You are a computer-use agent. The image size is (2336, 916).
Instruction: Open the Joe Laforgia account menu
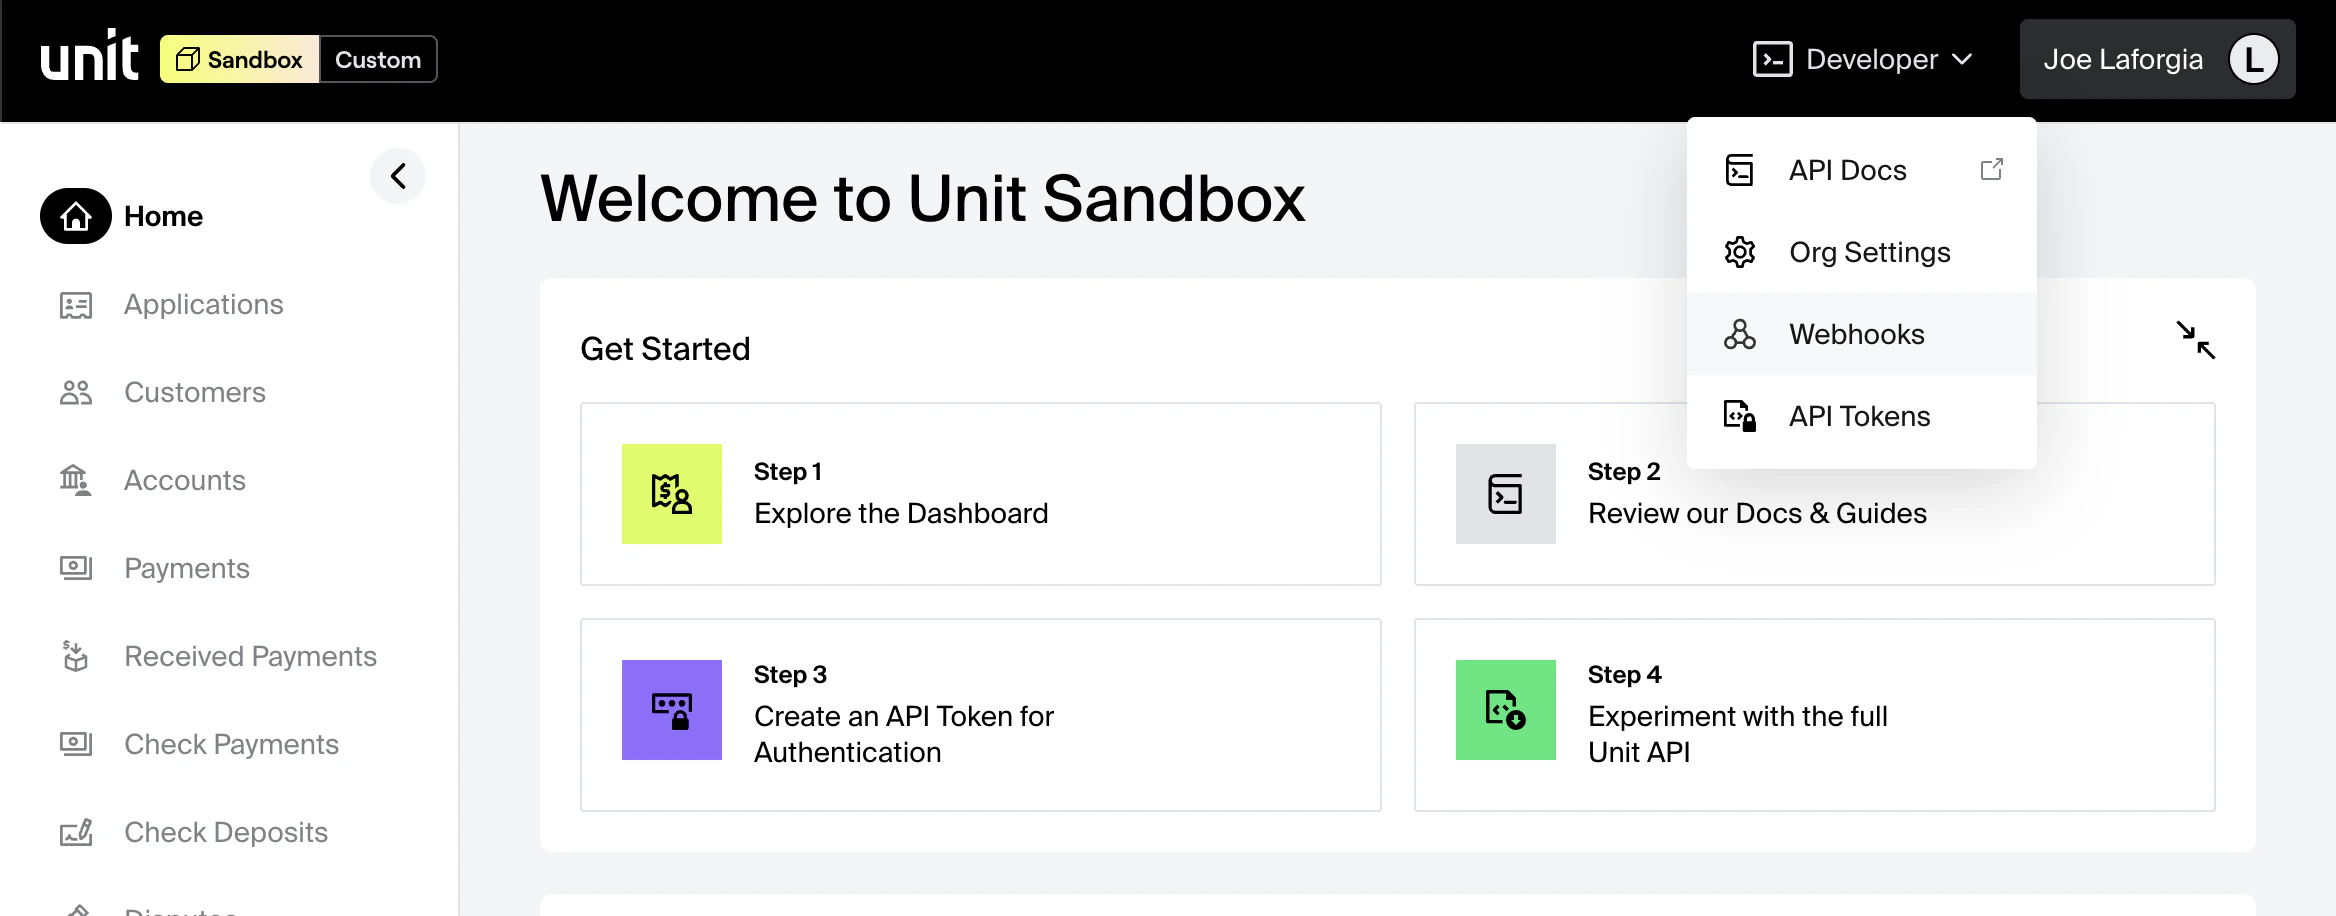2155,59
